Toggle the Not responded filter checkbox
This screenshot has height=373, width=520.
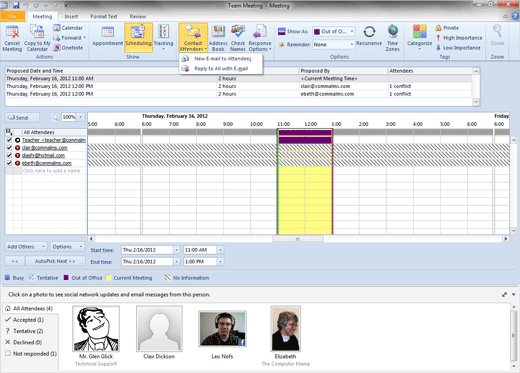[8, 353]
